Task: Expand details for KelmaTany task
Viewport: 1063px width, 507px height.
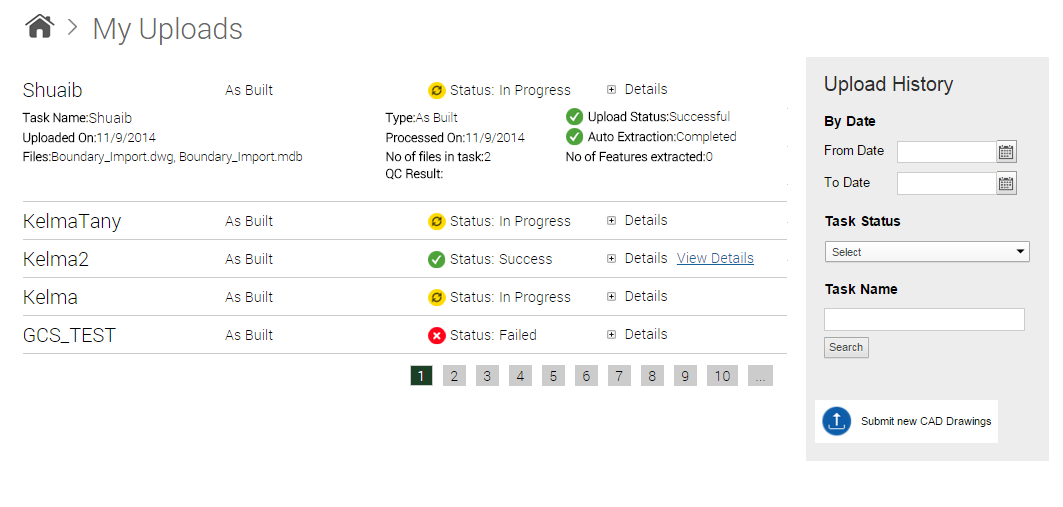Action: (x=612, y=221)
